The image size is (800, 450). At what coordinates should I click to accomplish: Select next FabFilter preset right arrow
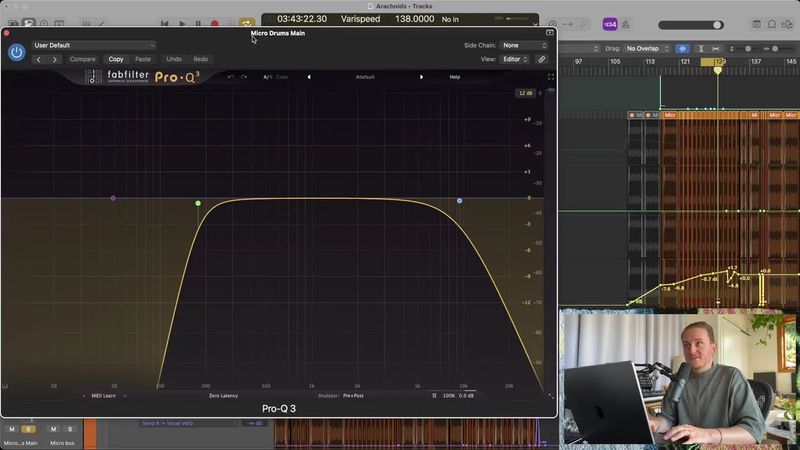click(421, 77)
